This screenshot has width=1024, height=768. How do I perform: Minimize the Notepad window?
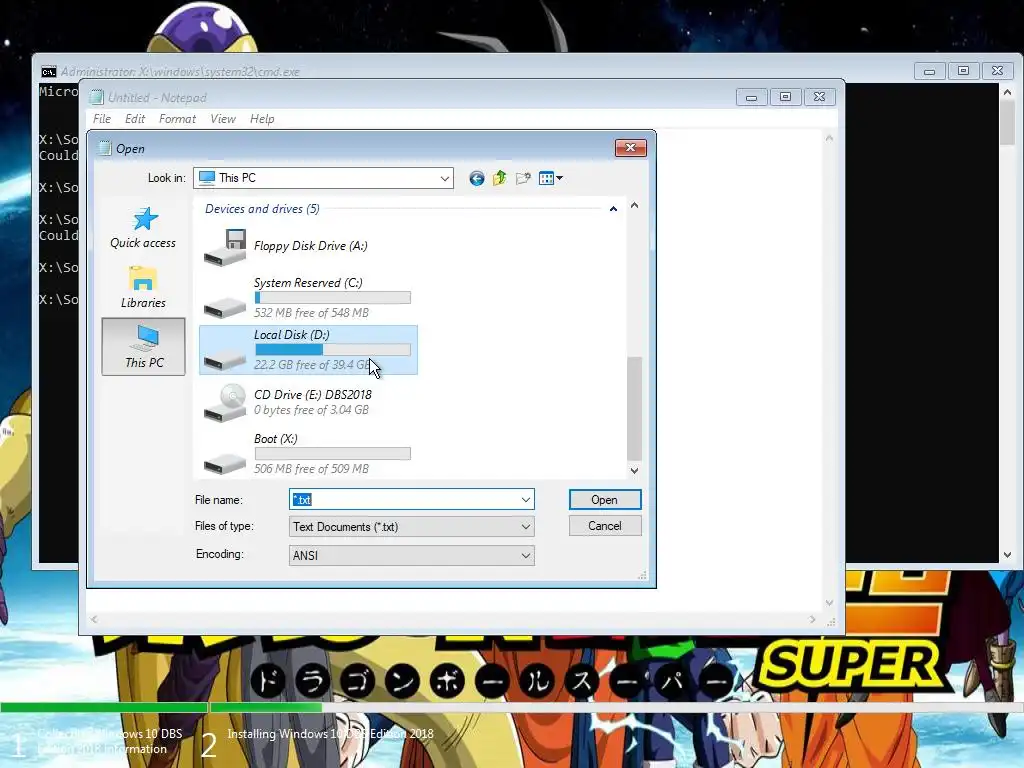coord(751,97)
